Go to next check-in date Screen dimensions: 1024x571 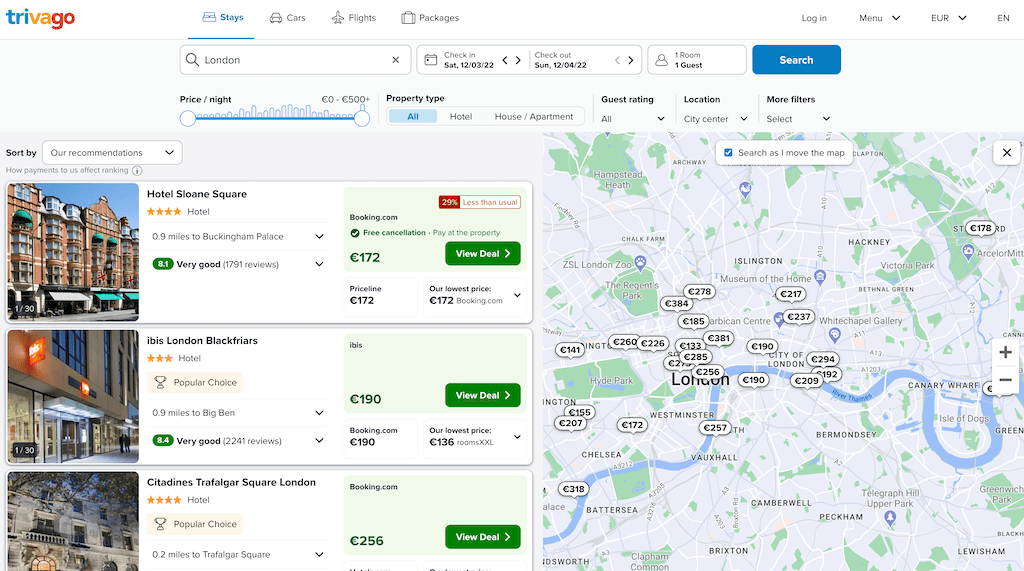518,60
